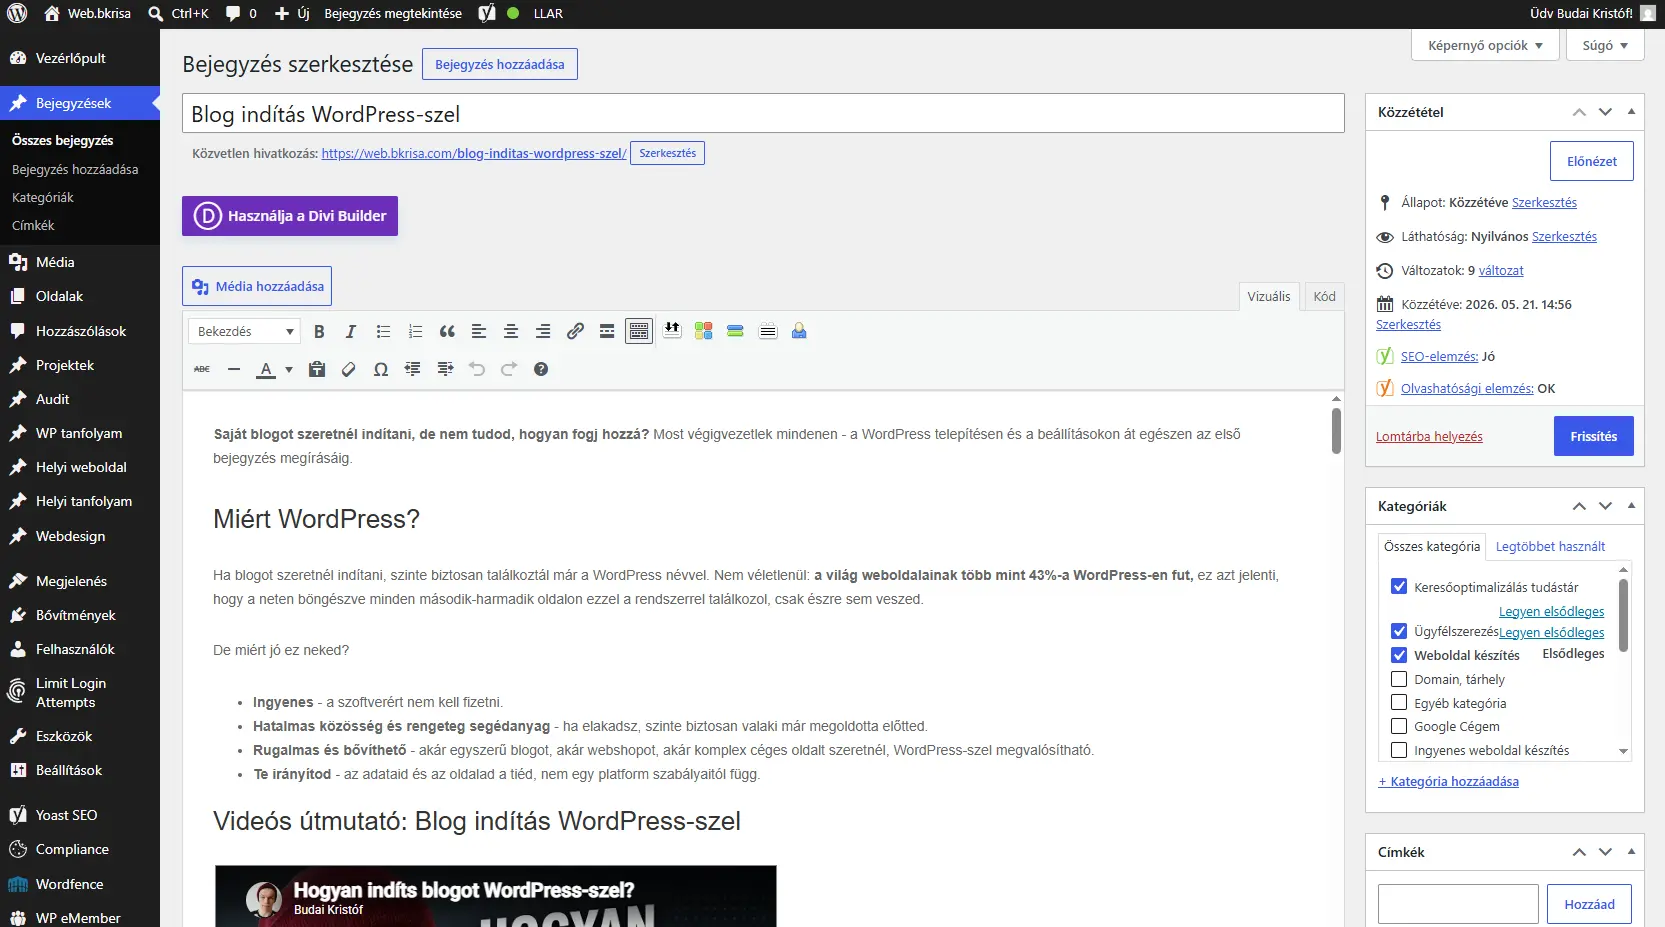Align text to the right
The width and height of the screenshot is (1665, 927).
pyautogui.click(x=543, y=331)
